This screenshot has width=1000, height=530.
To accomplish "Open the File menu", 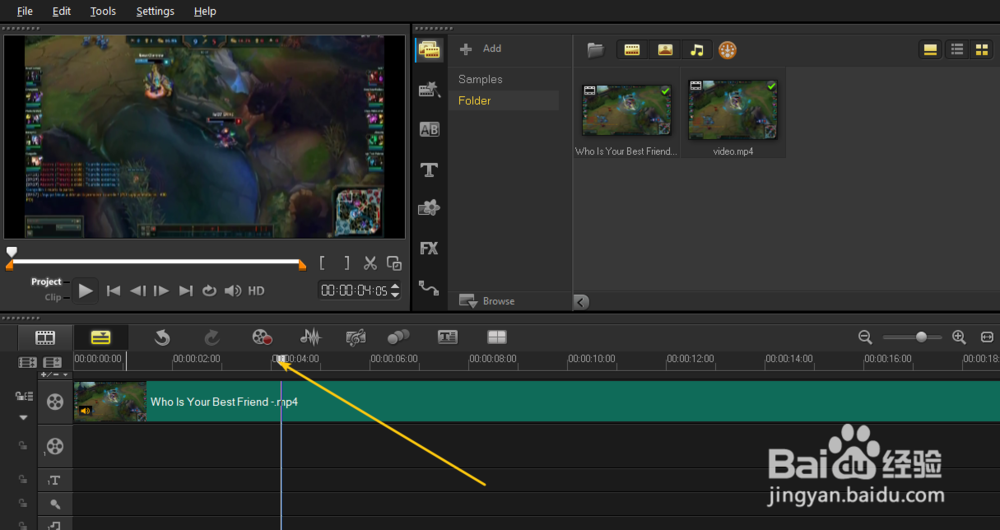I will click(x=25, y=11).
